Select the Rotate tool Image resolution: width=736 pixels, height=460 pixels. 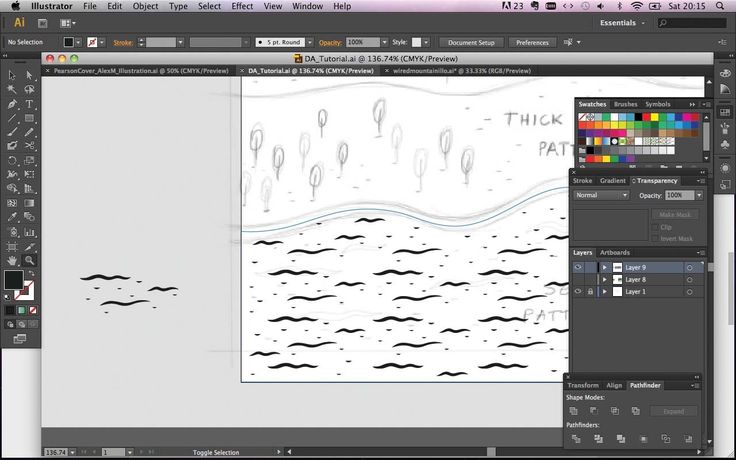(12, 161)
